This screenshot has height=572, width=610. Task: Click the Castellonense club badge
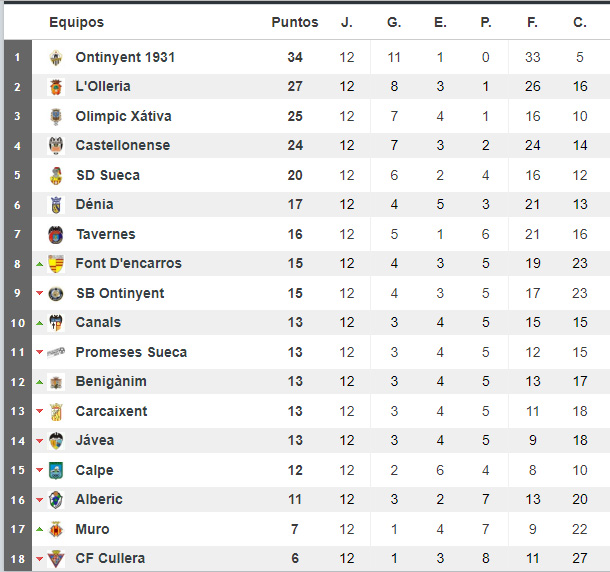(56, 146)
